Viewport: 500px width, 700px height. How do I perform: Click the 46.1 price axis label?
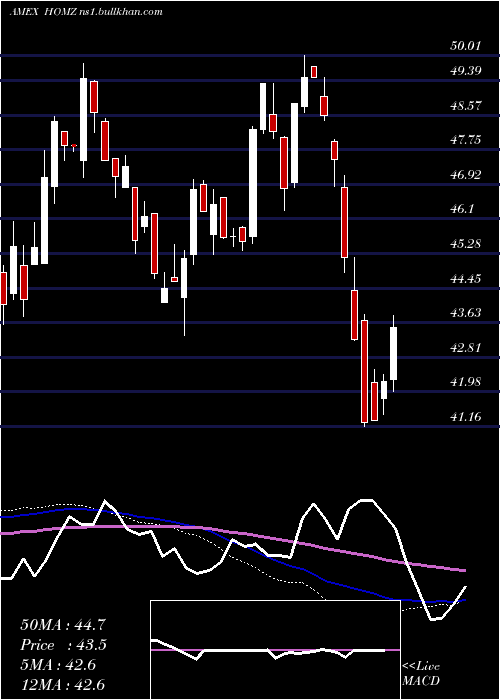[x=462, y=209]
